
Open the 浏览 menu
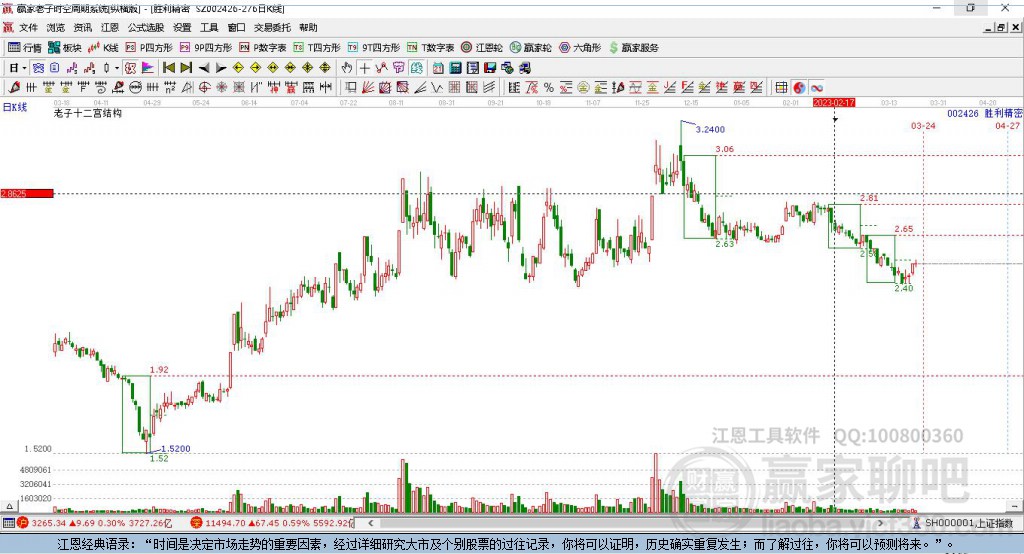coord(56,27)
